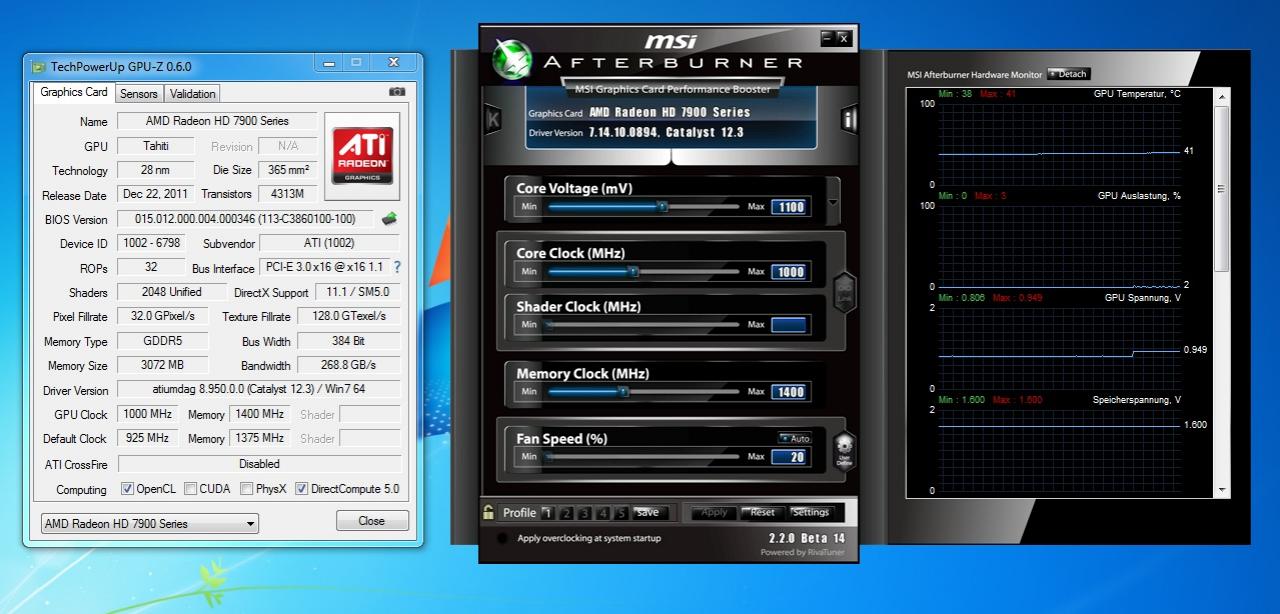Switch to the Sensors tab
Viewport: 1280px width, 614px height.
(138, 93)
